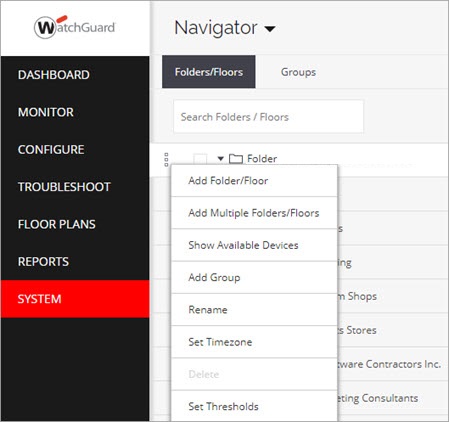Select the Consultants row

click(393, 398)
